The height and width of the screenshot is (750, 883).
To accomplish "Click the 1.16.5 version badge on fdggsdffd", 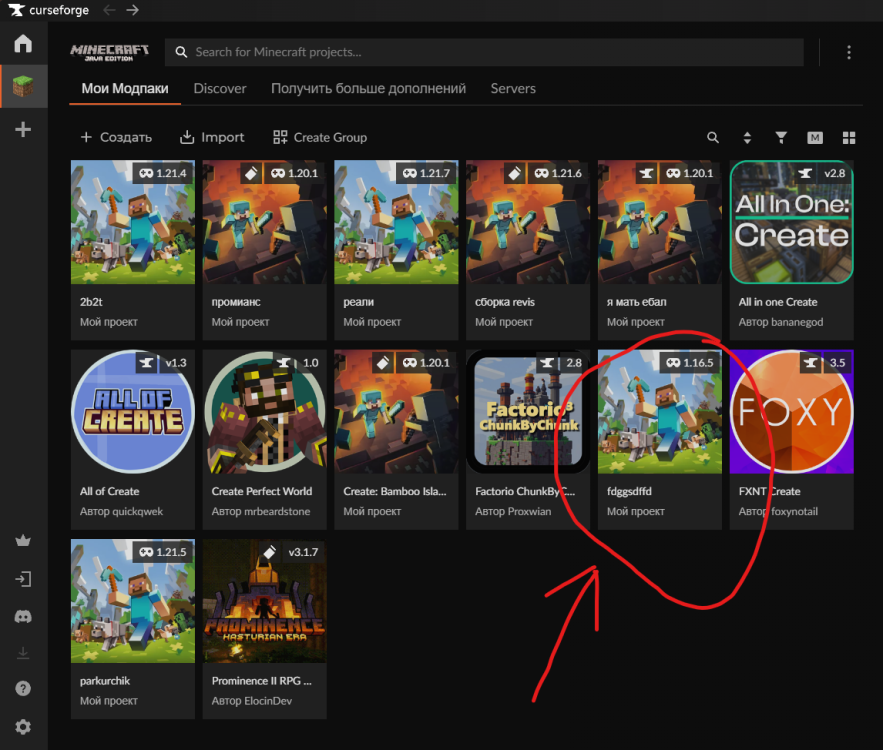I will (690, 363).
